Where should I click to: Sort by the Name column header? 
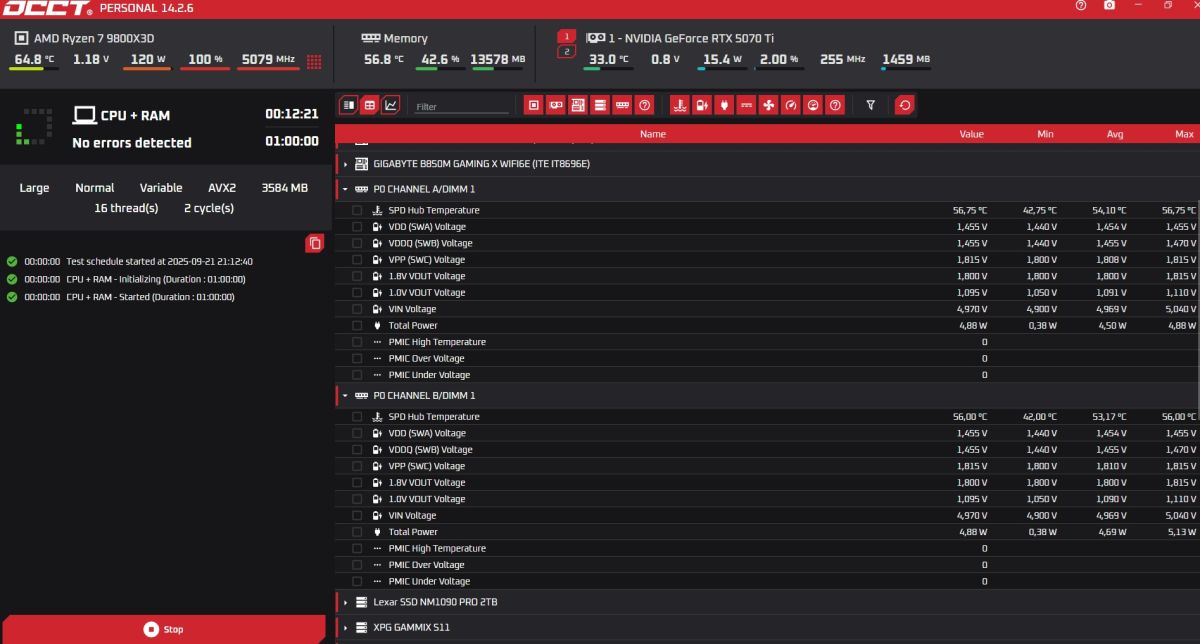point(653,134)
